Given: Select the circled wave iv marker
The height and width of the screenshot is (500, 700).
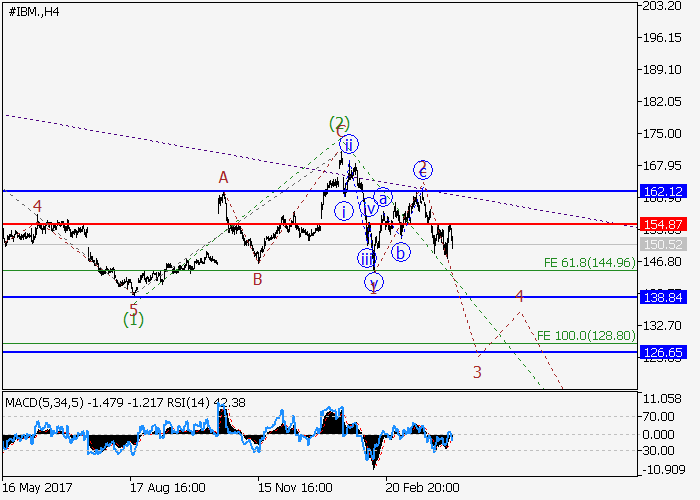Looking at the screenshot, I should click(x=368, y=208).
